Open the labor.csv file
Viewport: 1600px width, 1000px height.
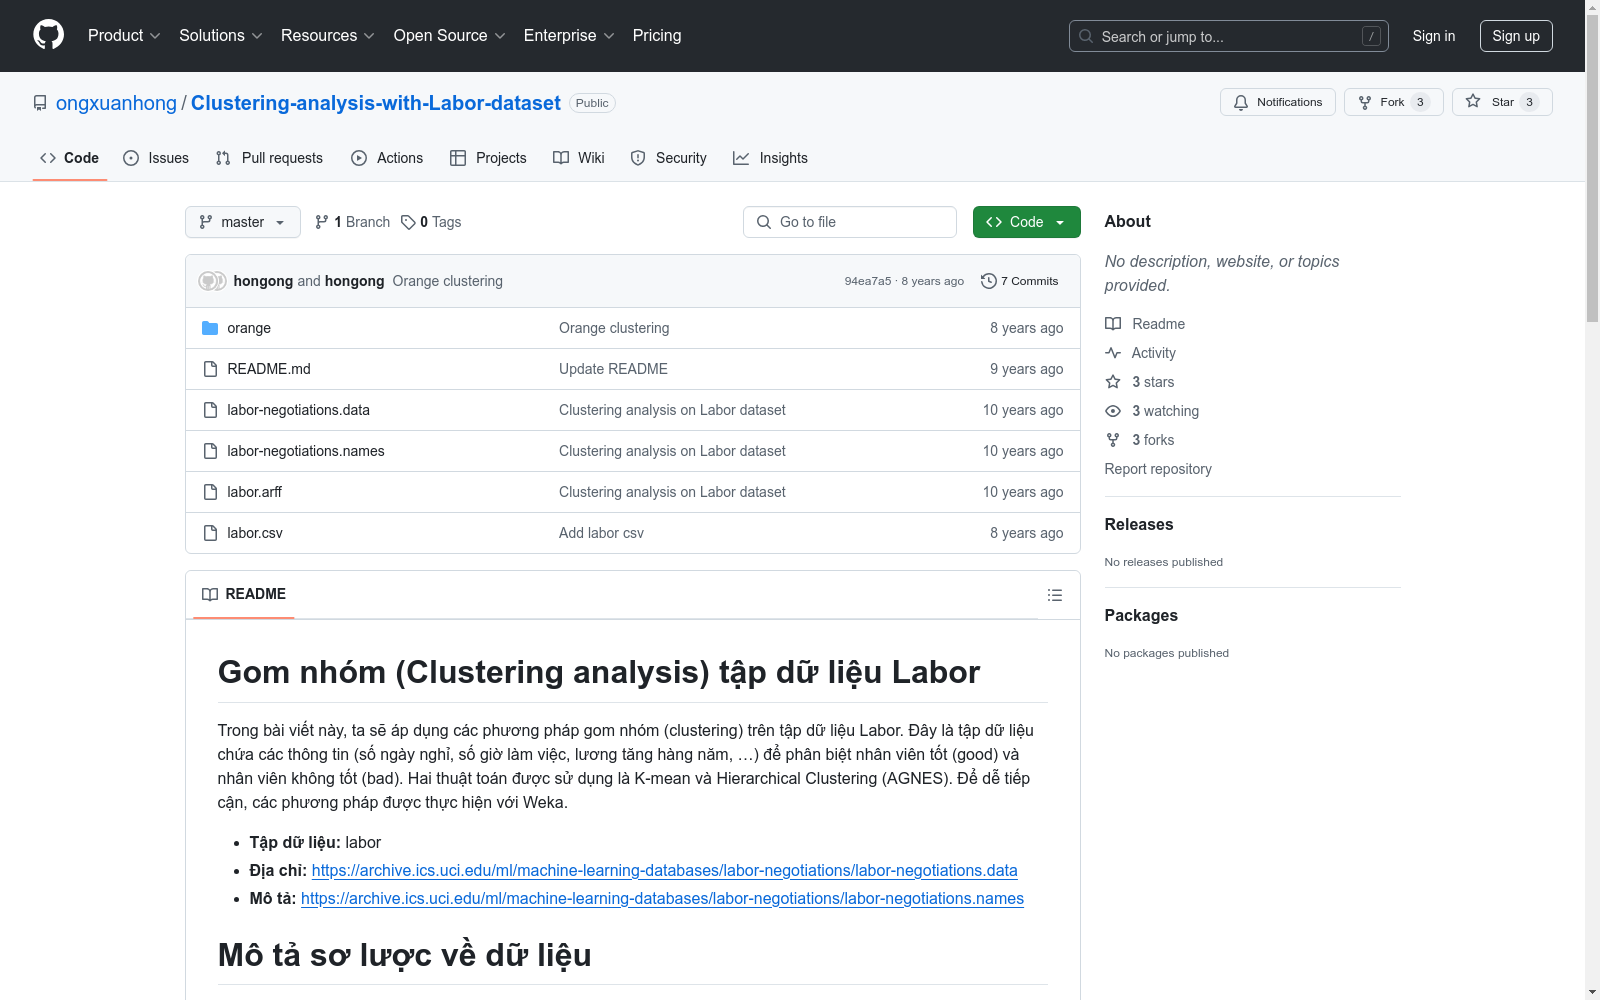(x=255, y=533)
